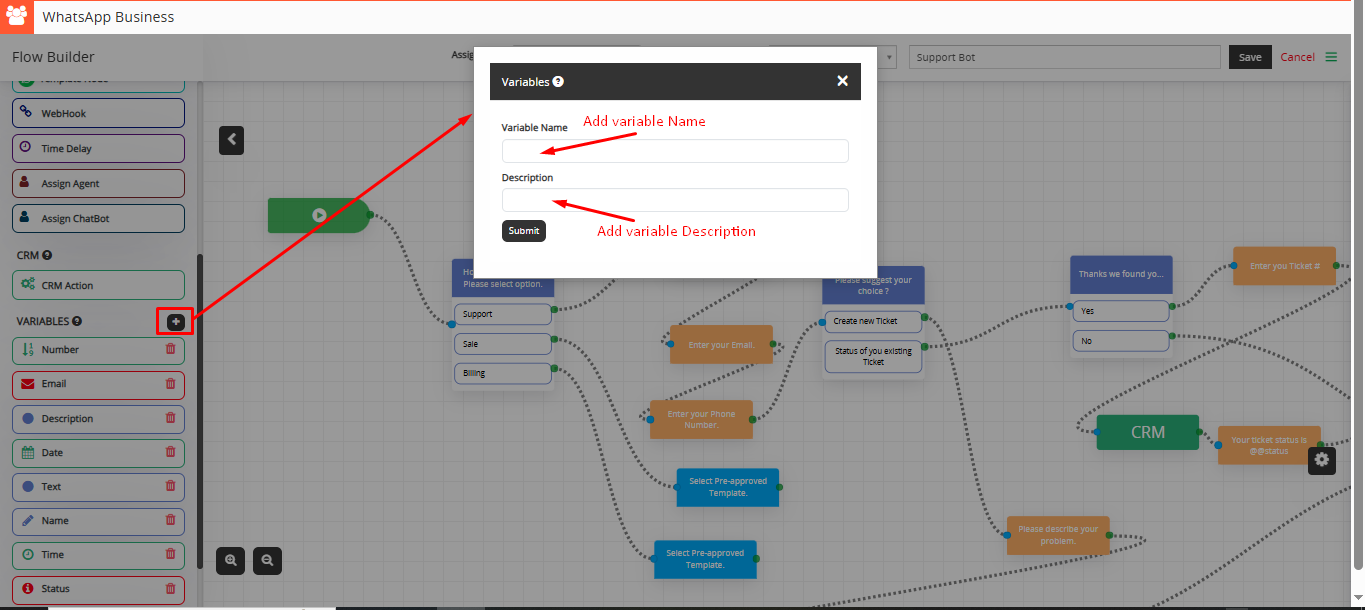The width and height of the screenshot is (1365, 610).
Task: Click the Billing option in menu node
Action: 502,373
